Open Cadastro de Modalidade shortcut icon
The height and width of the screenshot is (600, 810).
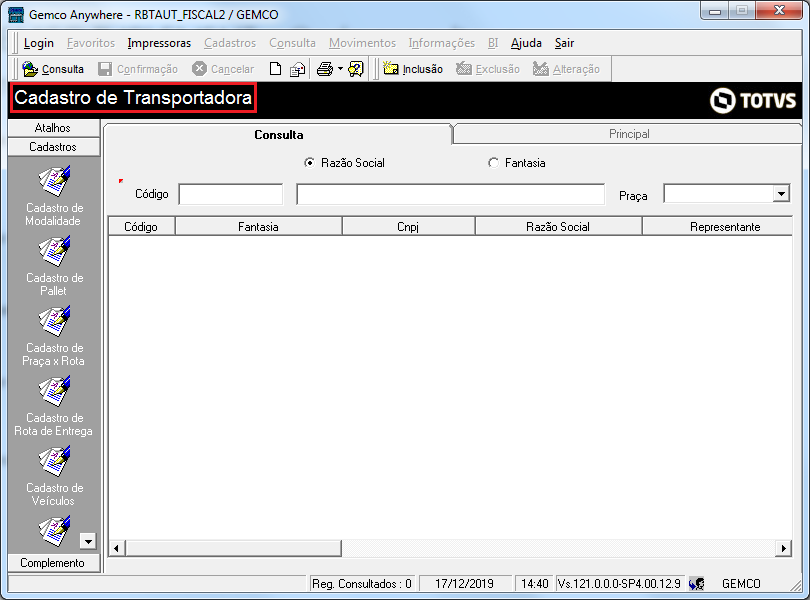tap(54, 181)
